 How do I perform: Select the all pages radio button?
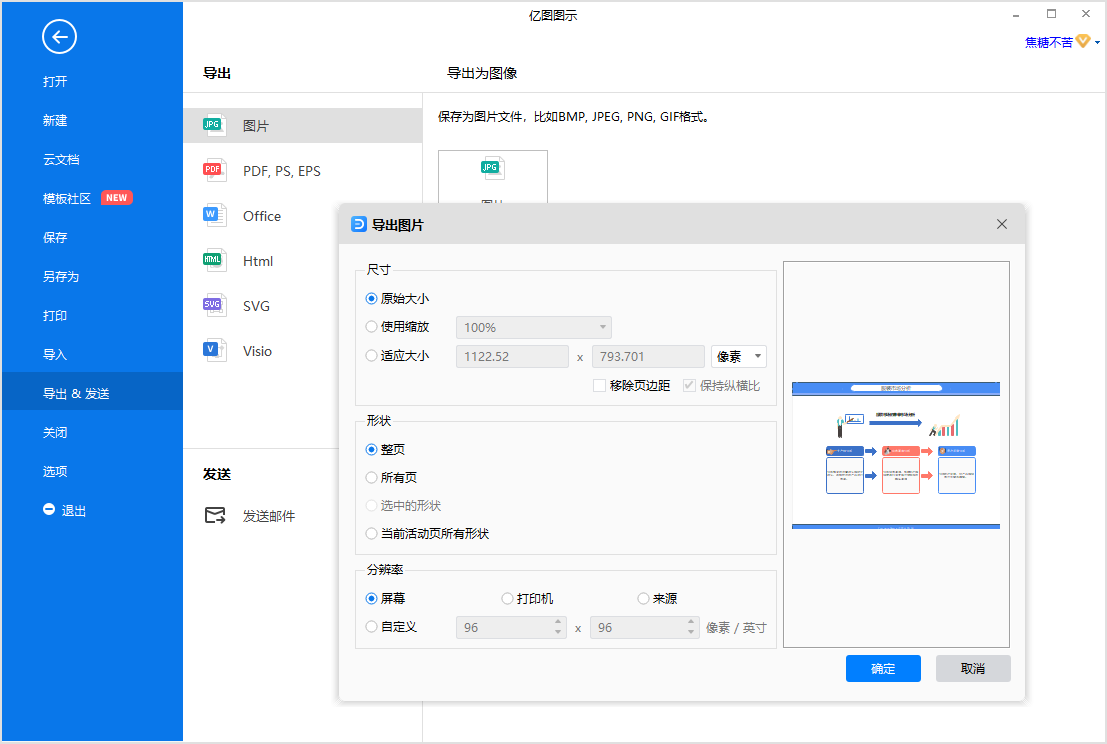point(371,478)
